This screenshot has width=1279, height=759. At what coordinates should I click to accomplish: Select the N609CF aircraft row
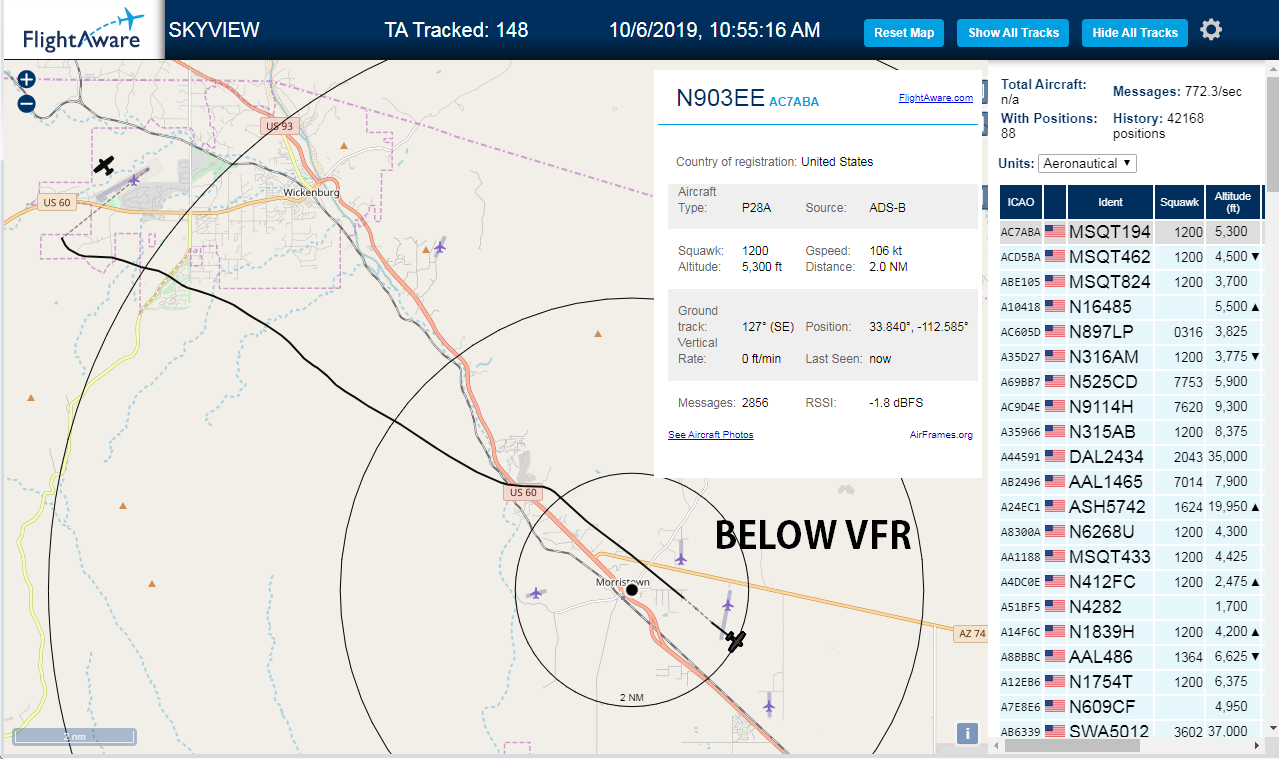1131,707
